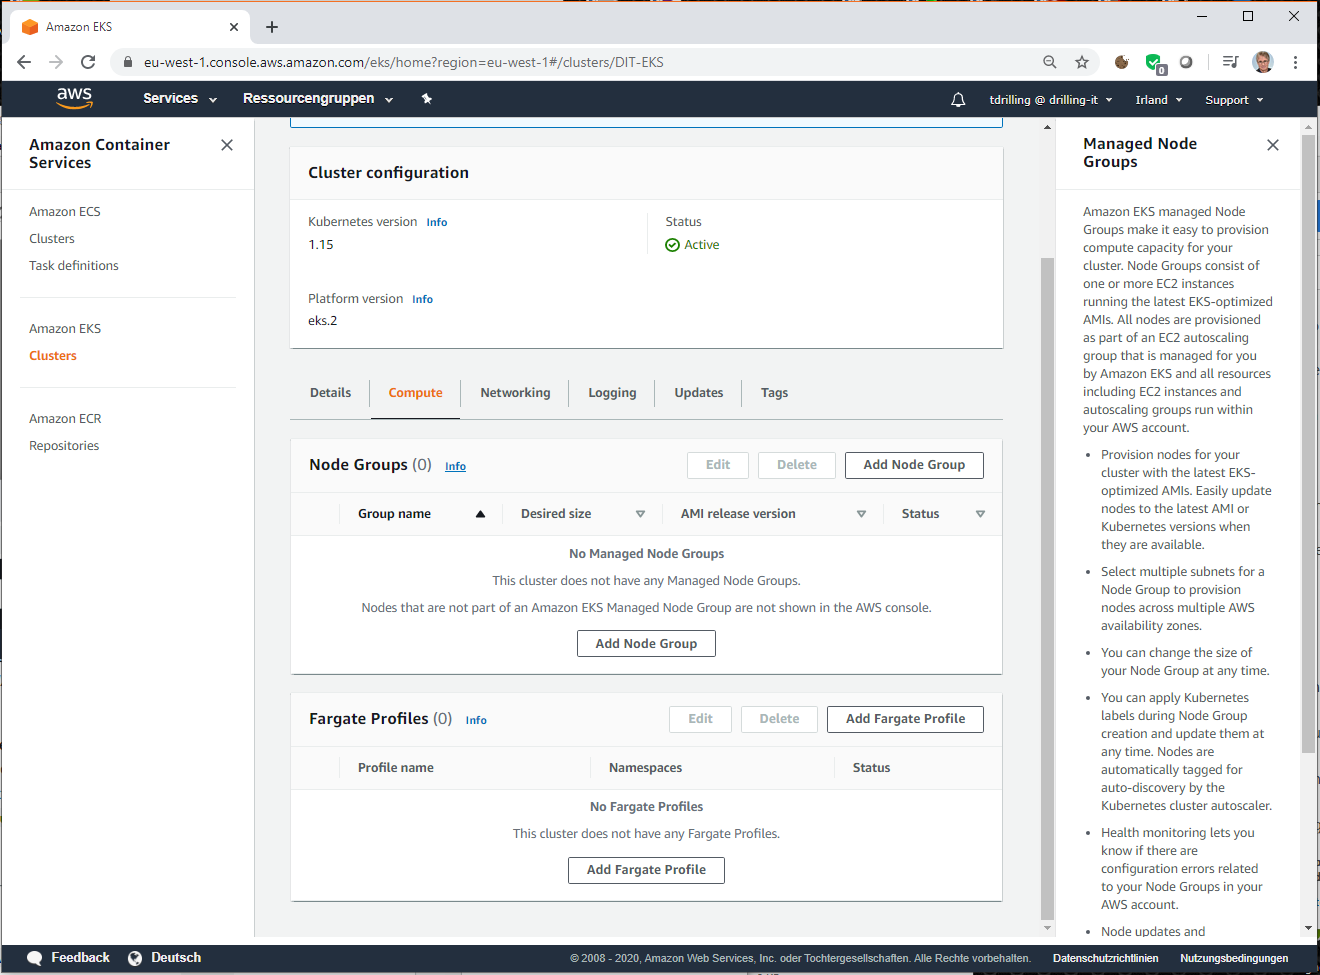
Task: Open the tdrilling @ drilling-it account menu
Action: click(x=1051, y=100)
